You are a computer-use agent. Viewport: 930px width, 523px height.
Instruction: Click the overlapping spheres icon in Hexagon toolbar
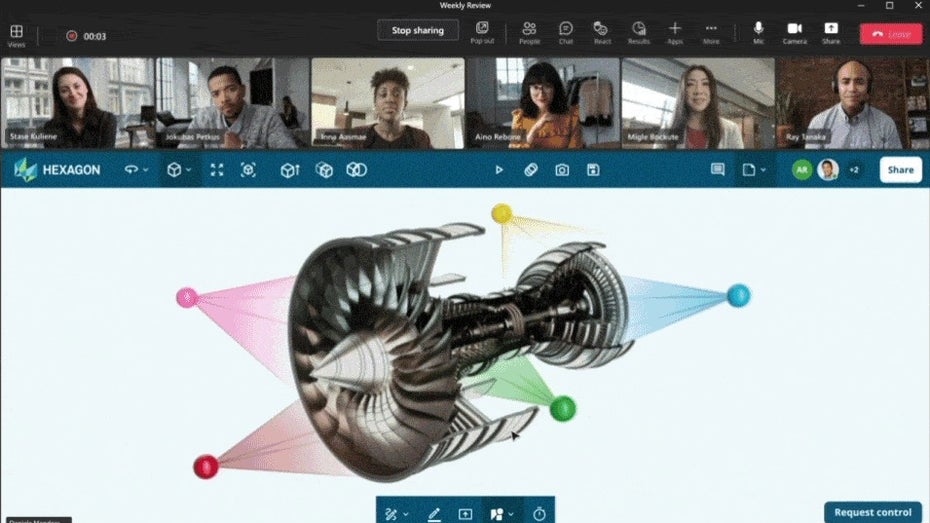point(357,170)
